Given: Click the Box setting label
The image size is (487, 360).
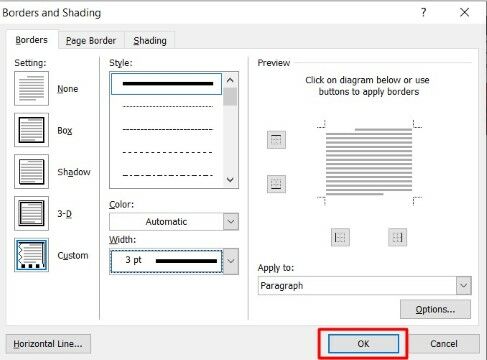Looking at the screenshot, I should pyautogui.click(x=65, y=130).
